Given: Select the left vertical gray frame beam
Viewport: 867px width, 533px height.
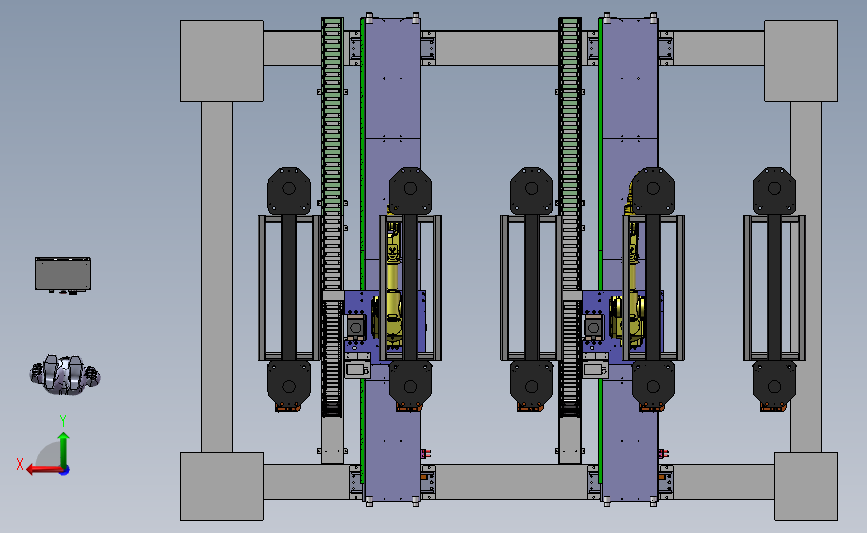Looking at the screenshot, I should tap(217, 276).
